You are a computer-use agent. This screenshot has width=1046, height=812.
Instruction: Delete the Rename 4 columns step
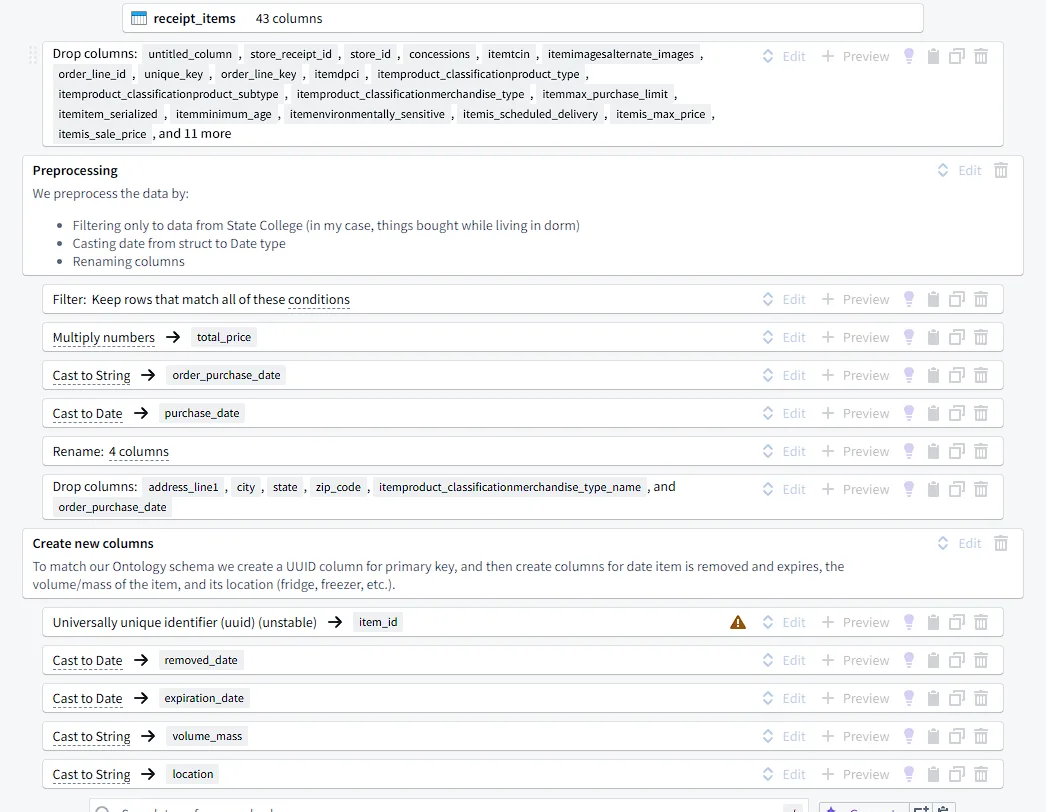tap(981, 451)
